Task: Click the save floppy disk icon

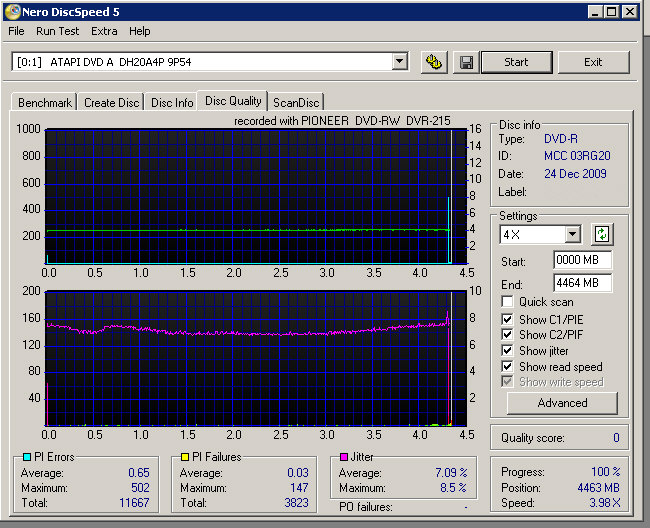Action: [x=466, y=63]
